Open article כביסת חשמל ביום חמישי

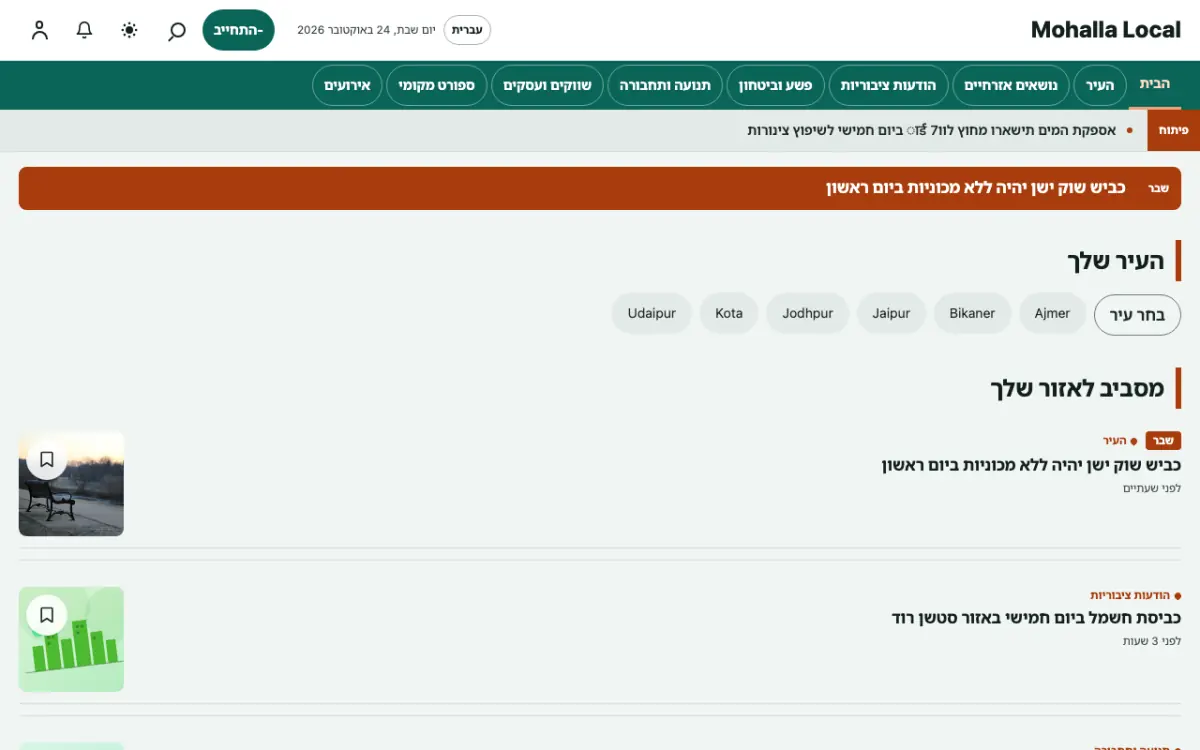(1036, 618)
